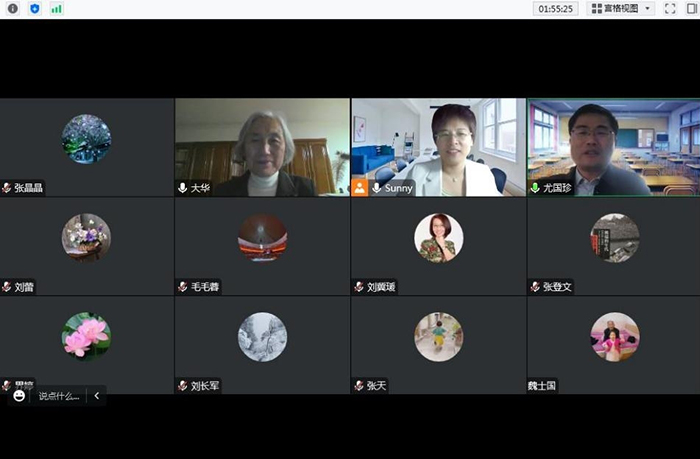Viewport: 700px width, 459px height.
Task: Click the 01:55:25 meeting timer
Action: tap(556, 8)
